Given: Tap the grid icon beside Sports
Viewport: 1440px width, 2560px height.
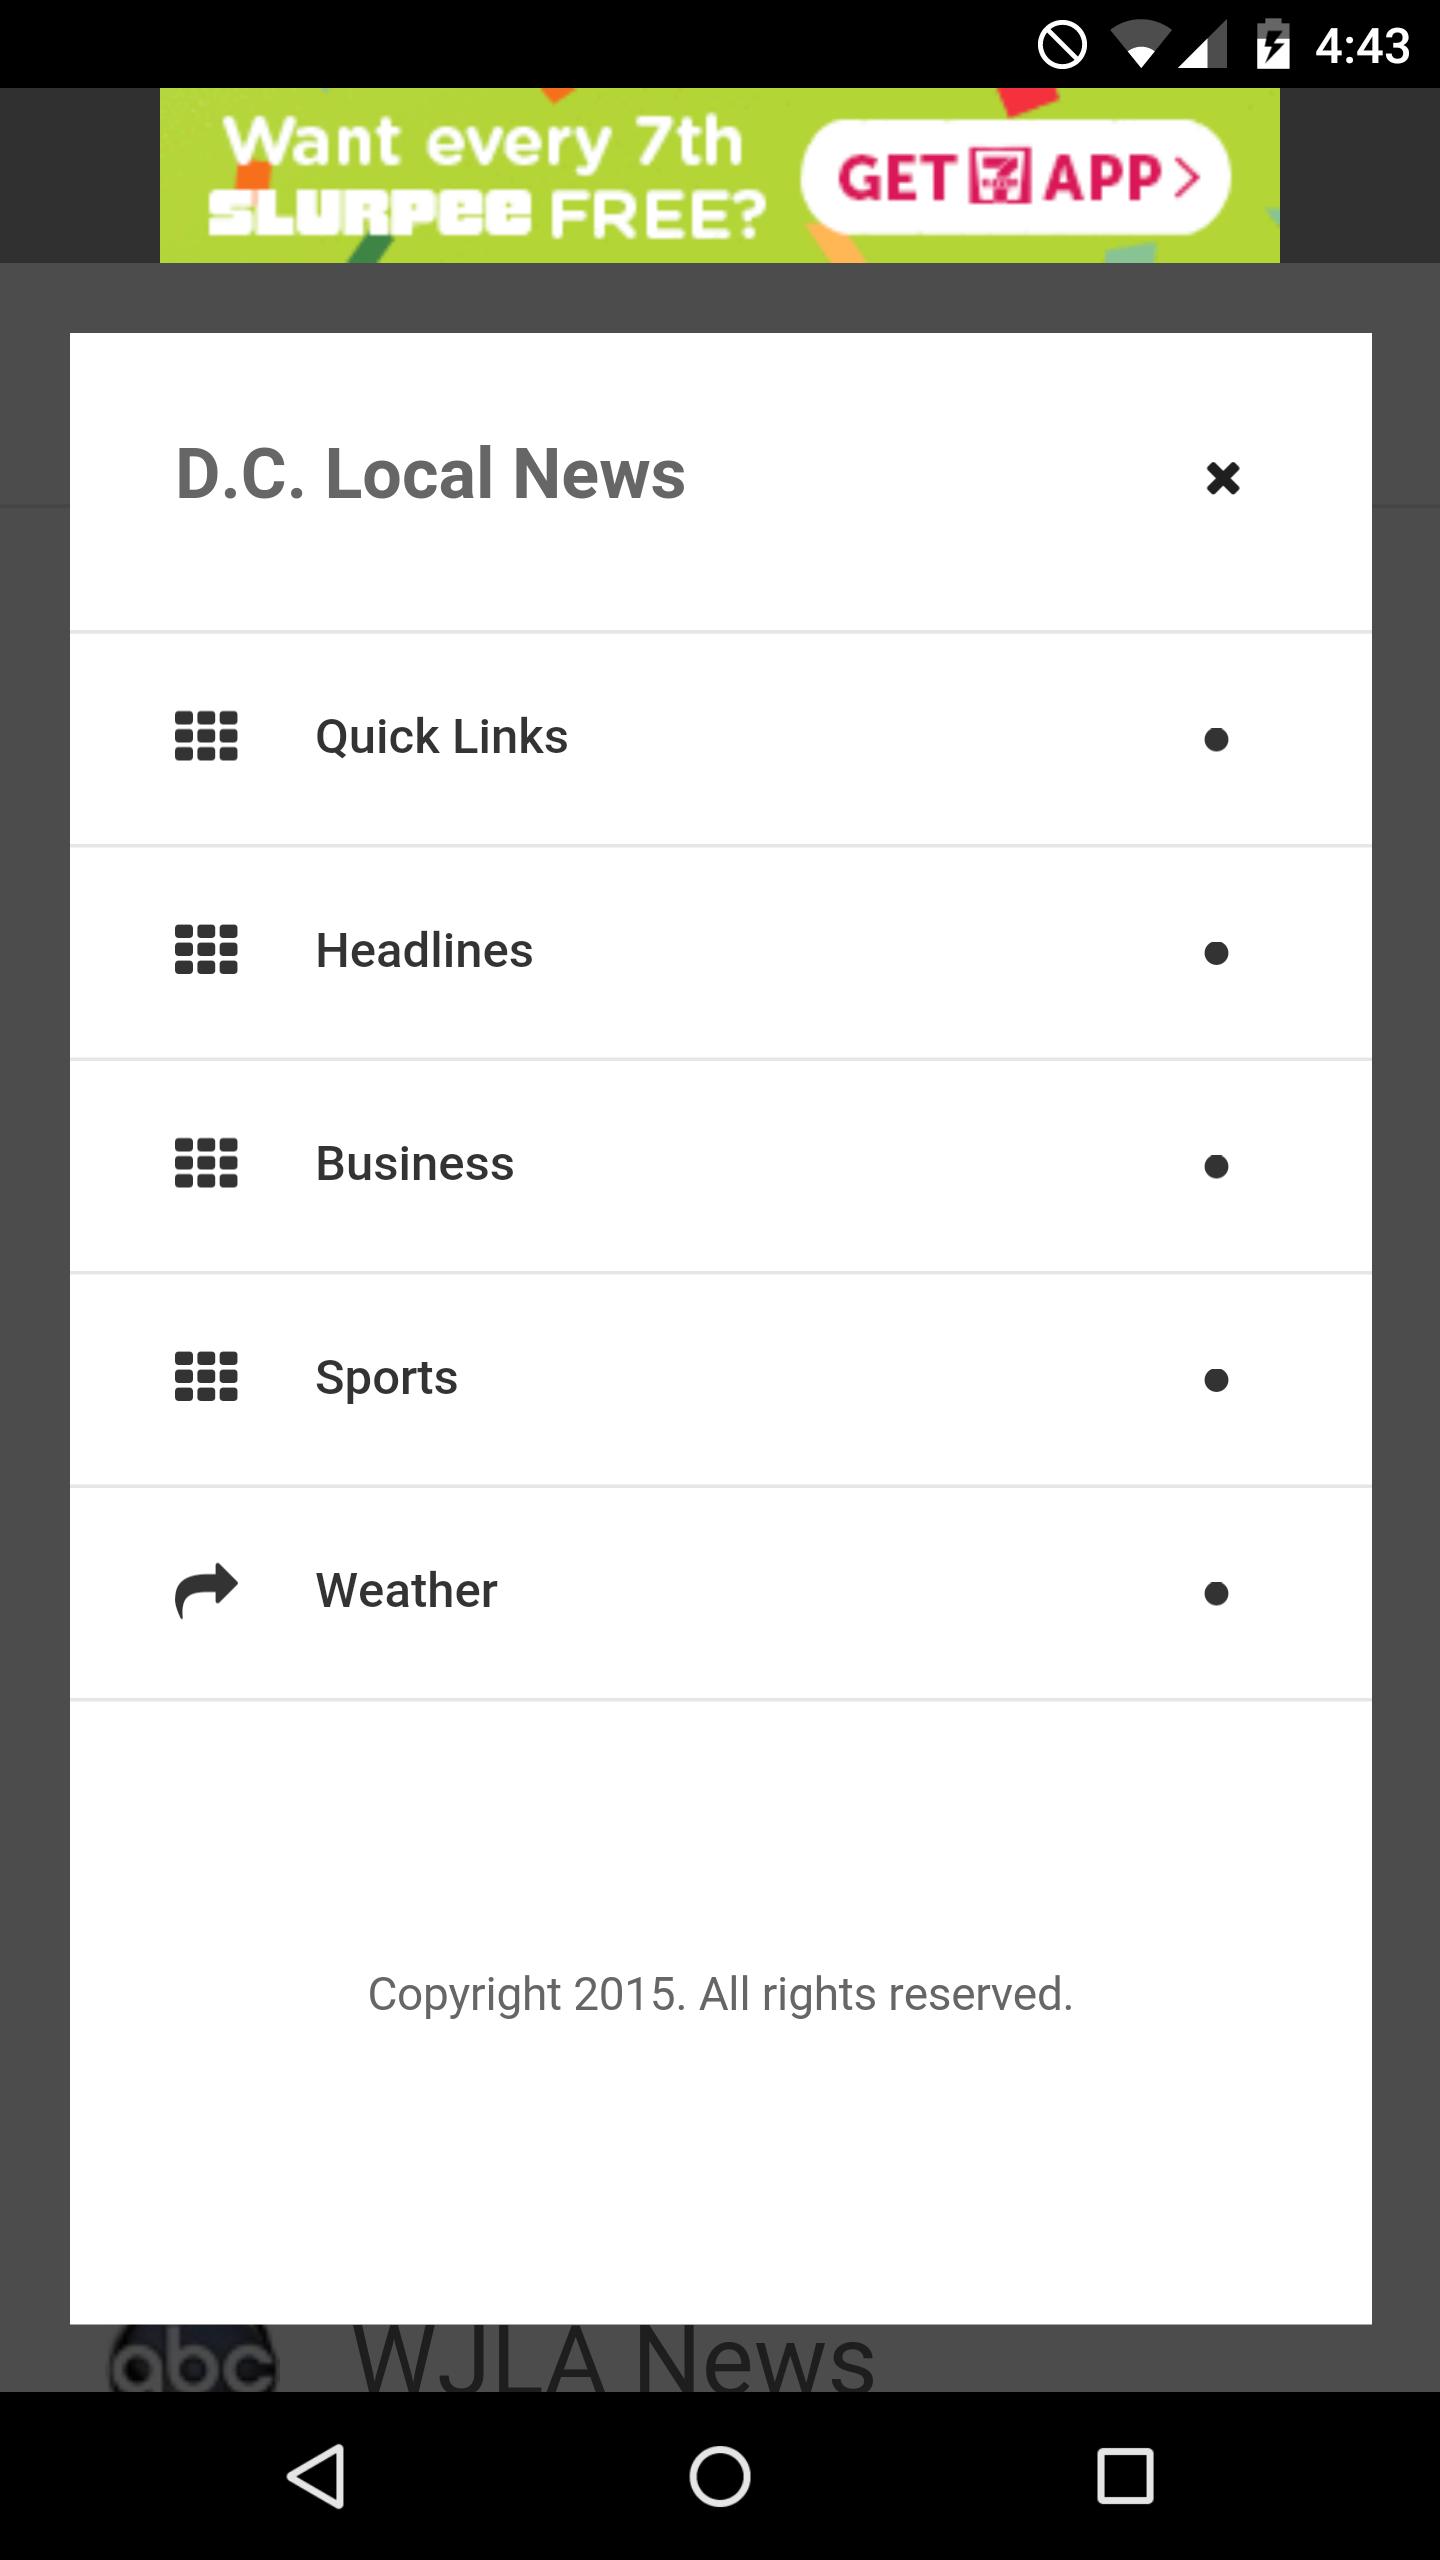Looking at the screenshot, I should click(x=206, y=1377).
